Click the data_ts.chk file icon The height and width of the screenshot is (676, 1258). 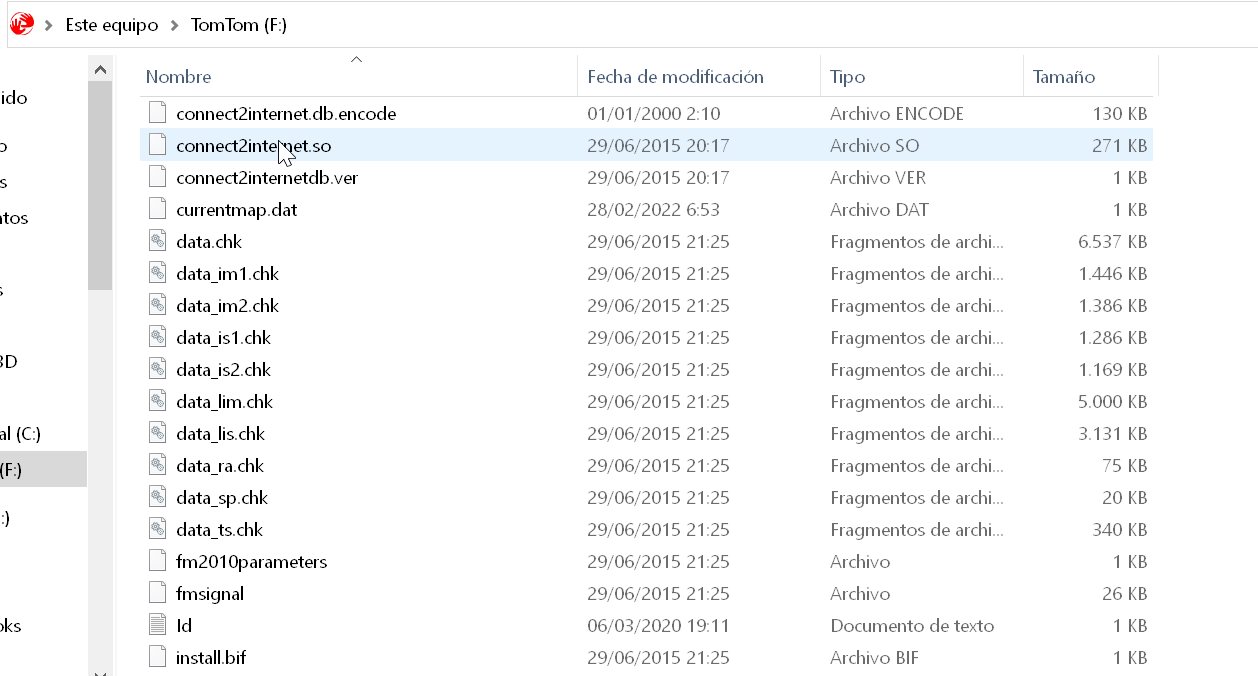155,529
